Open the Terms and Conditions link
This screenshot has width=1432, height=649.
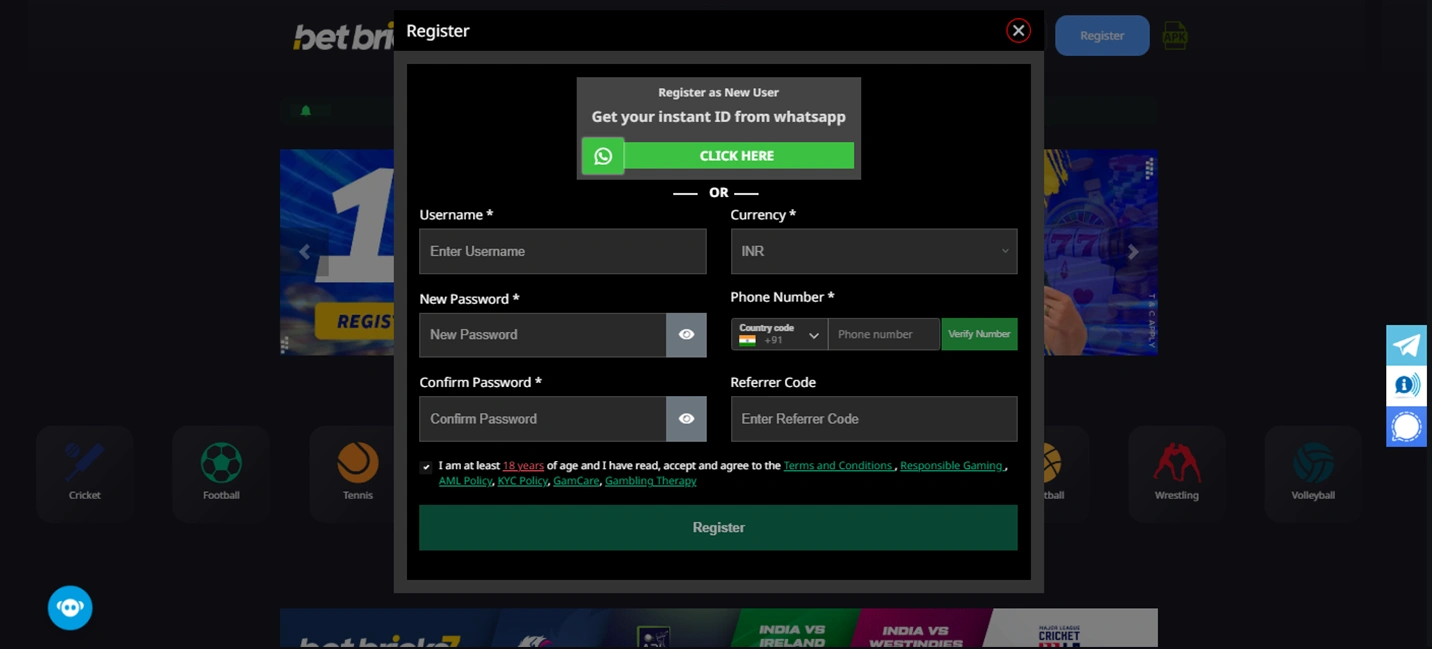click(838, 466)
